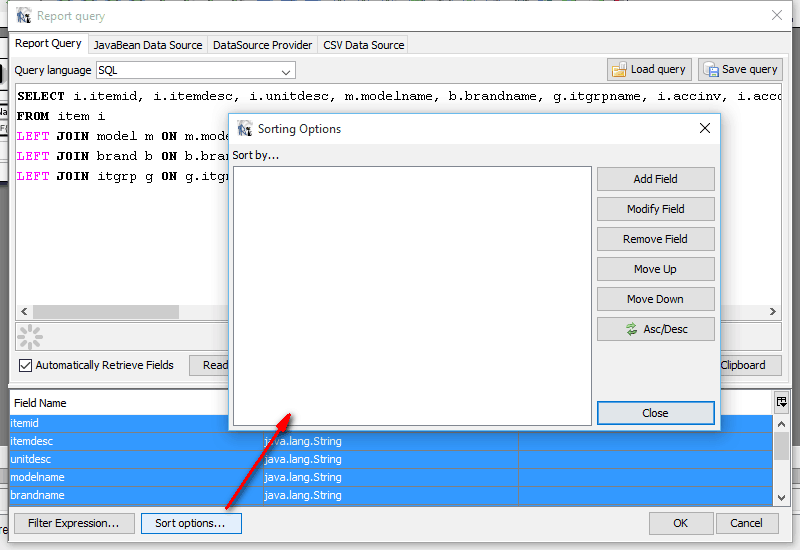The height and width of the screenshot is (550, 800).
Task: Switch to JavaBean Data Source tab
Action: [x=147, y=45]
